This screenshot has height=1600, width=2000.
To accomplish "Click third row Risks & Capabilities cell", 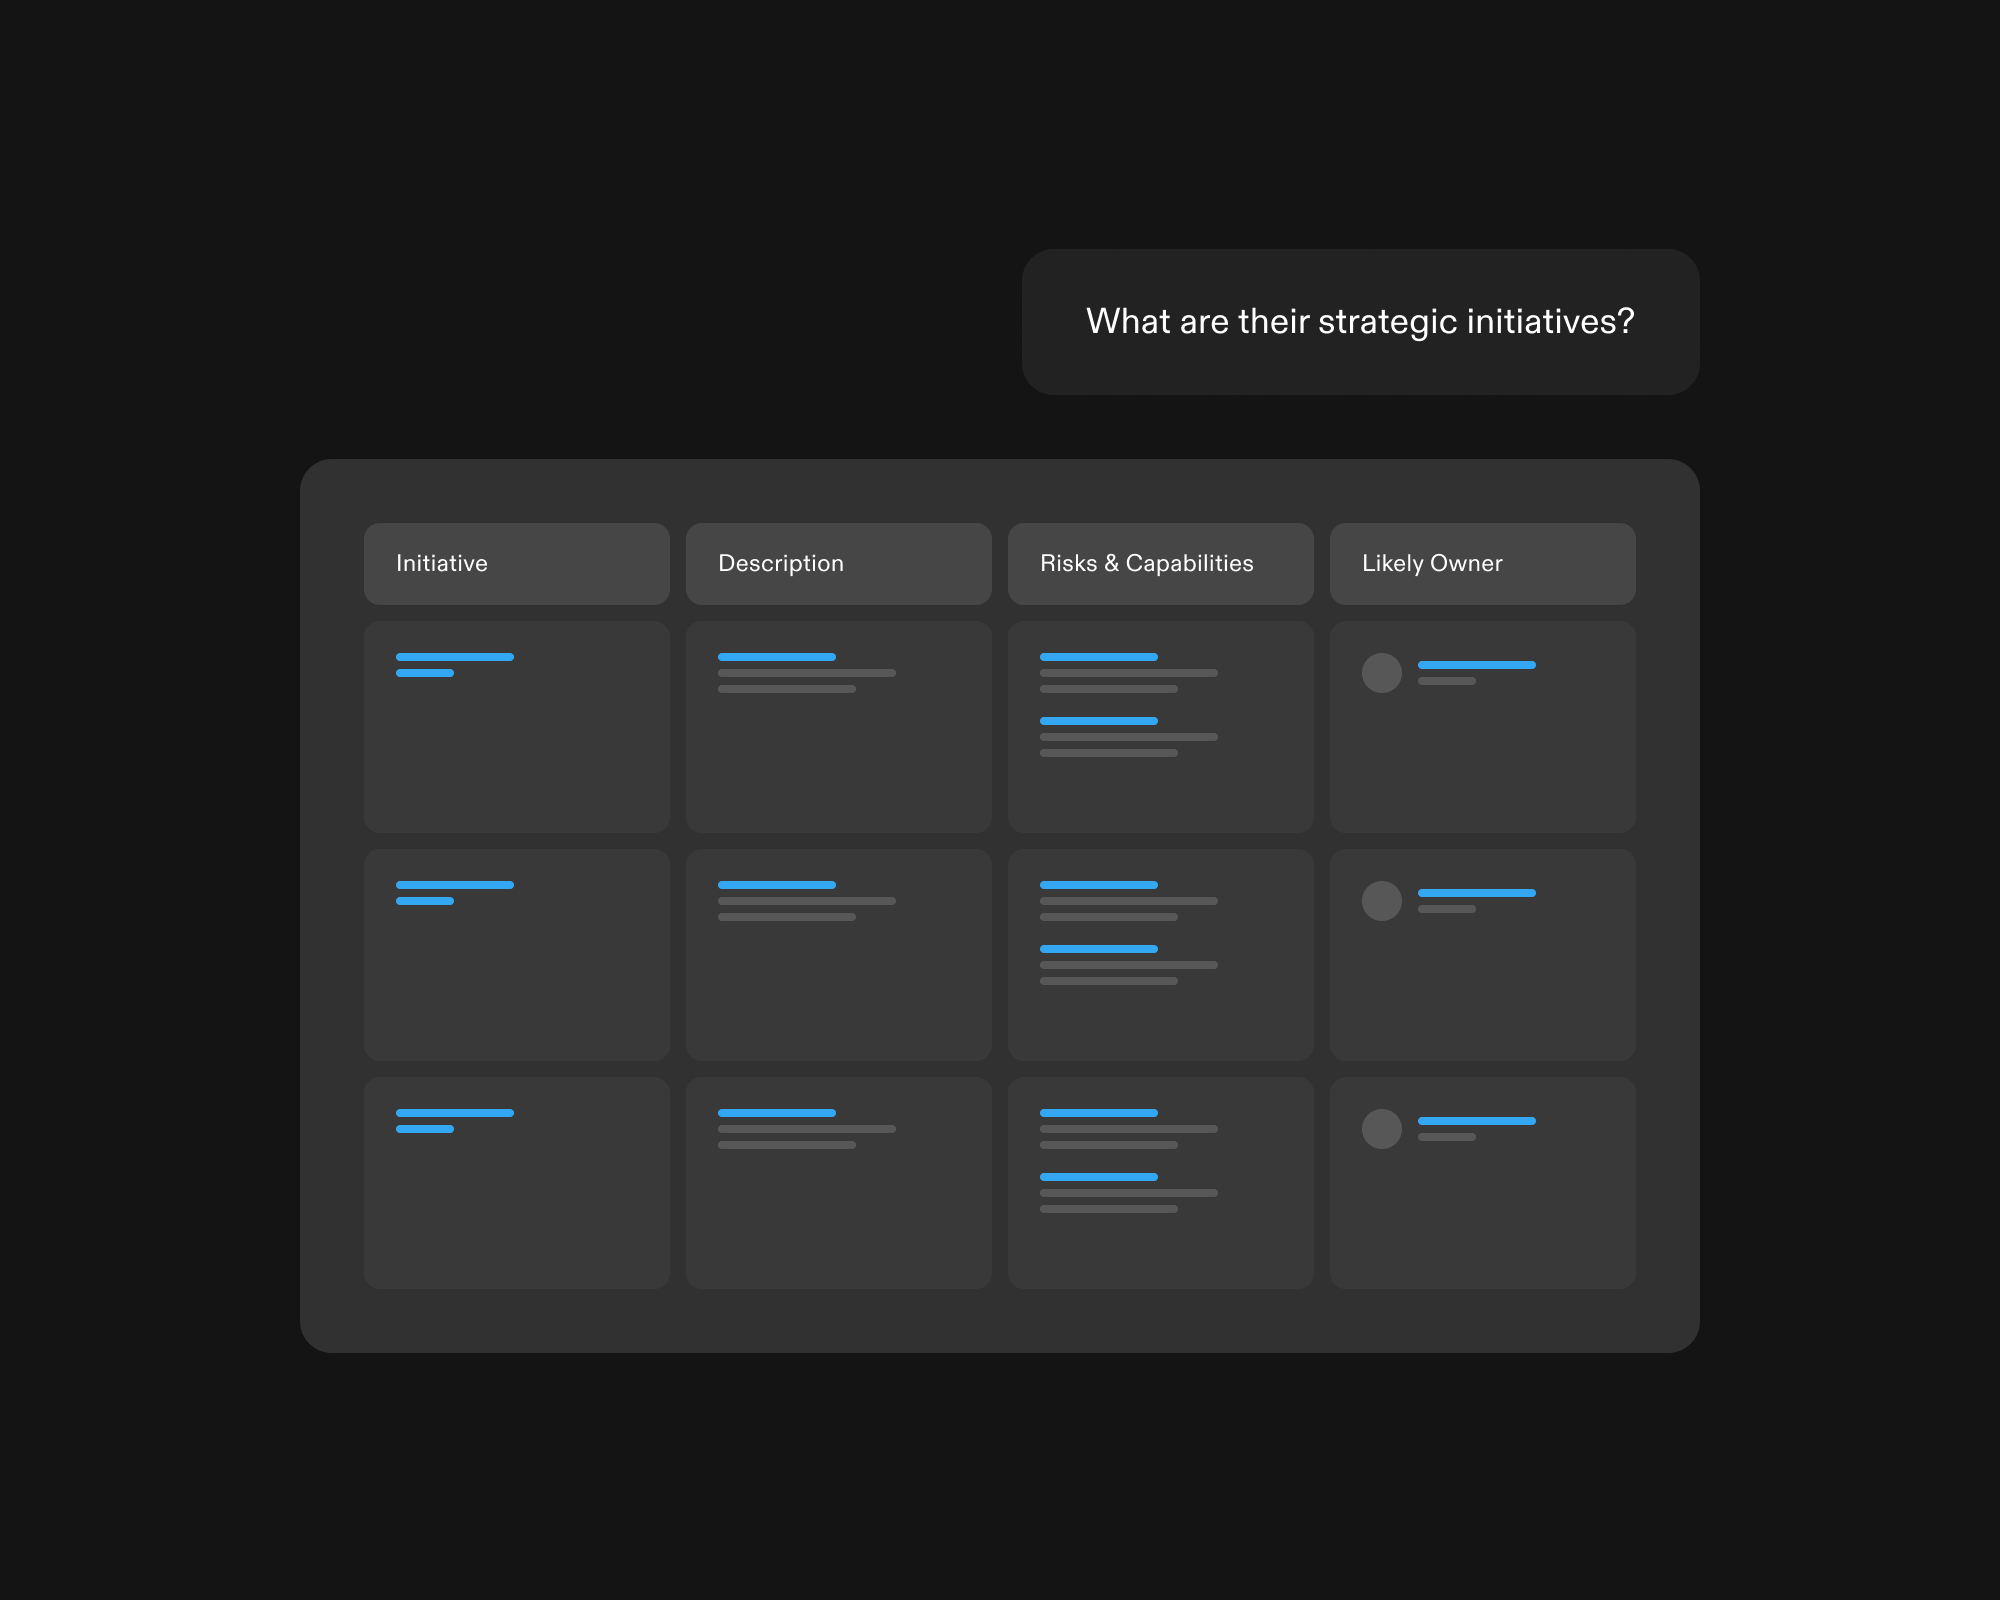I will 1160,1183.
